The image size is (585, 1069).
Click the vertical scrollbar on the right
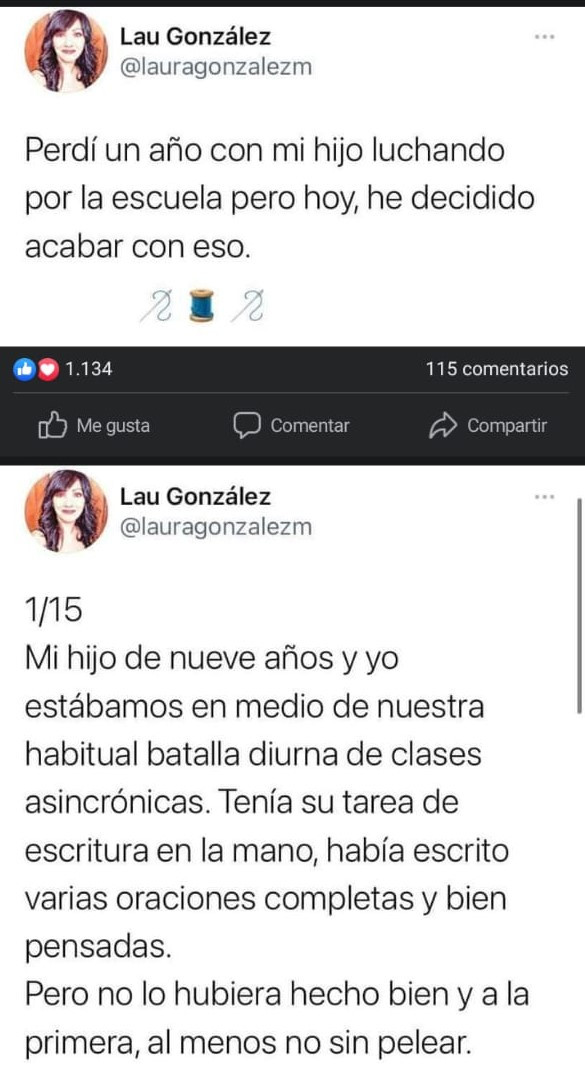pos(579,605)
